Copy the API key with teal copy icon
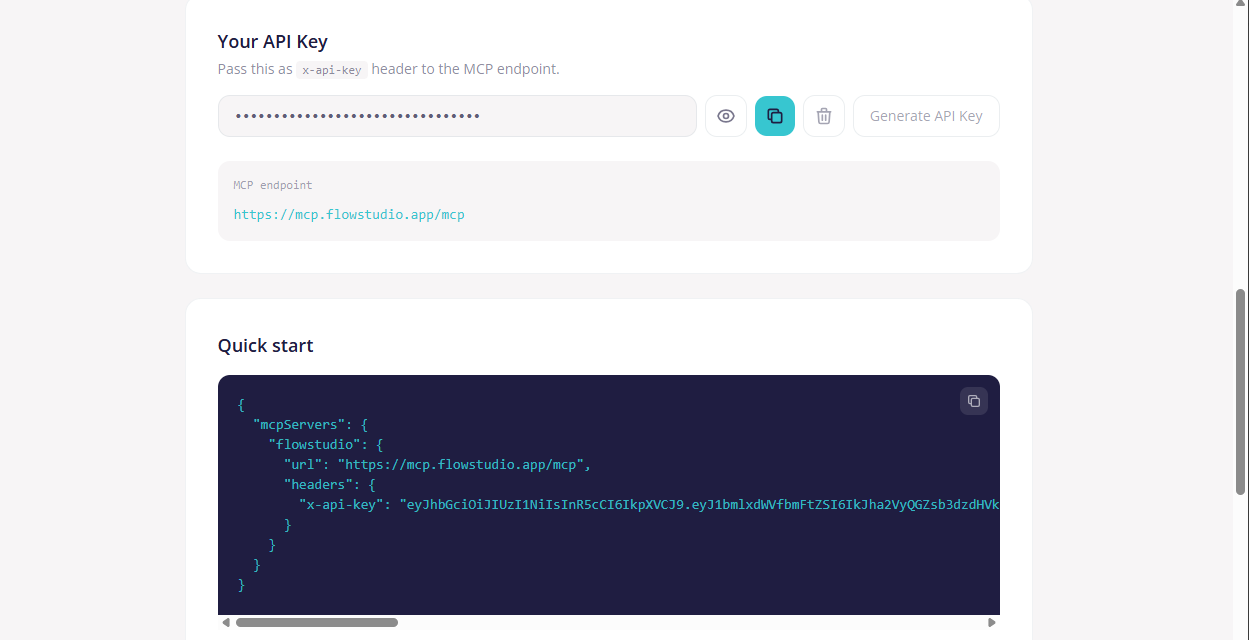1249x640 pixels. coord(775,116)
